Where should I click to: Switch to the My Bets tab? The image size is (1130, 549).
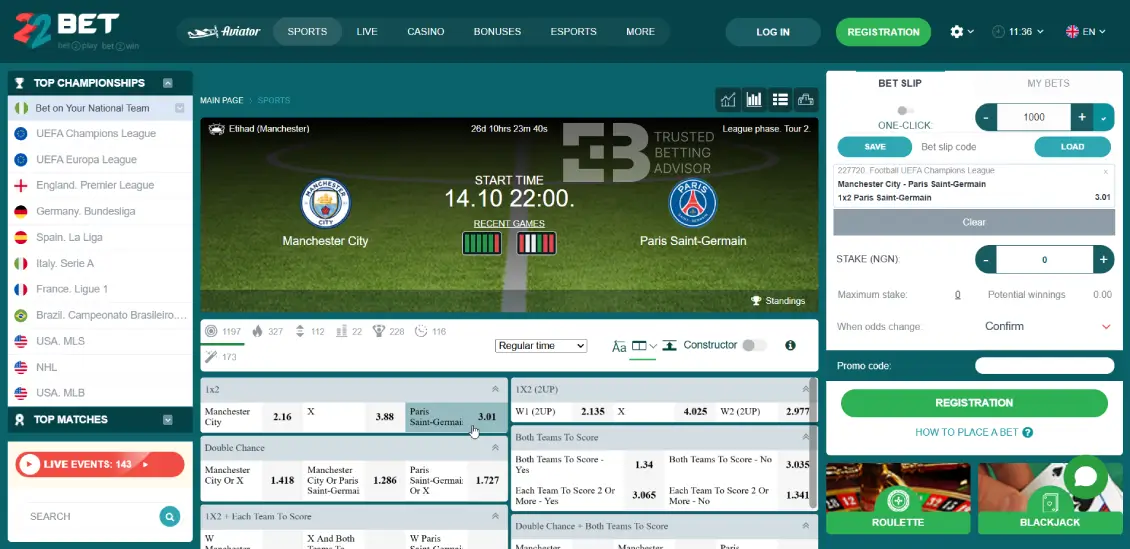coord(1048,84)
